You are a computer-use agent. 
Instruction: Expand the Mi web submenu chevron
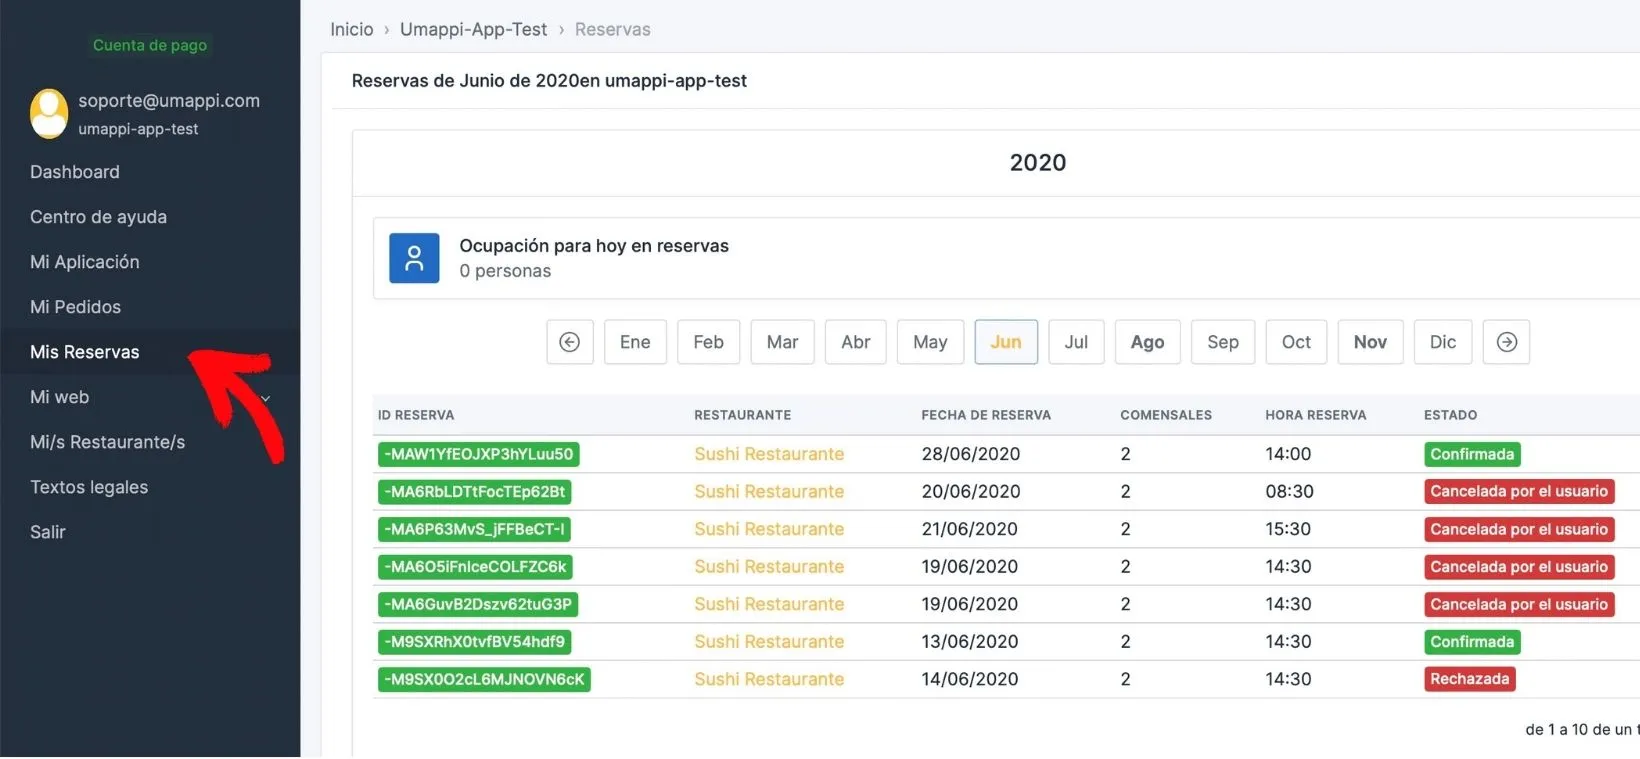click(266, 398)
